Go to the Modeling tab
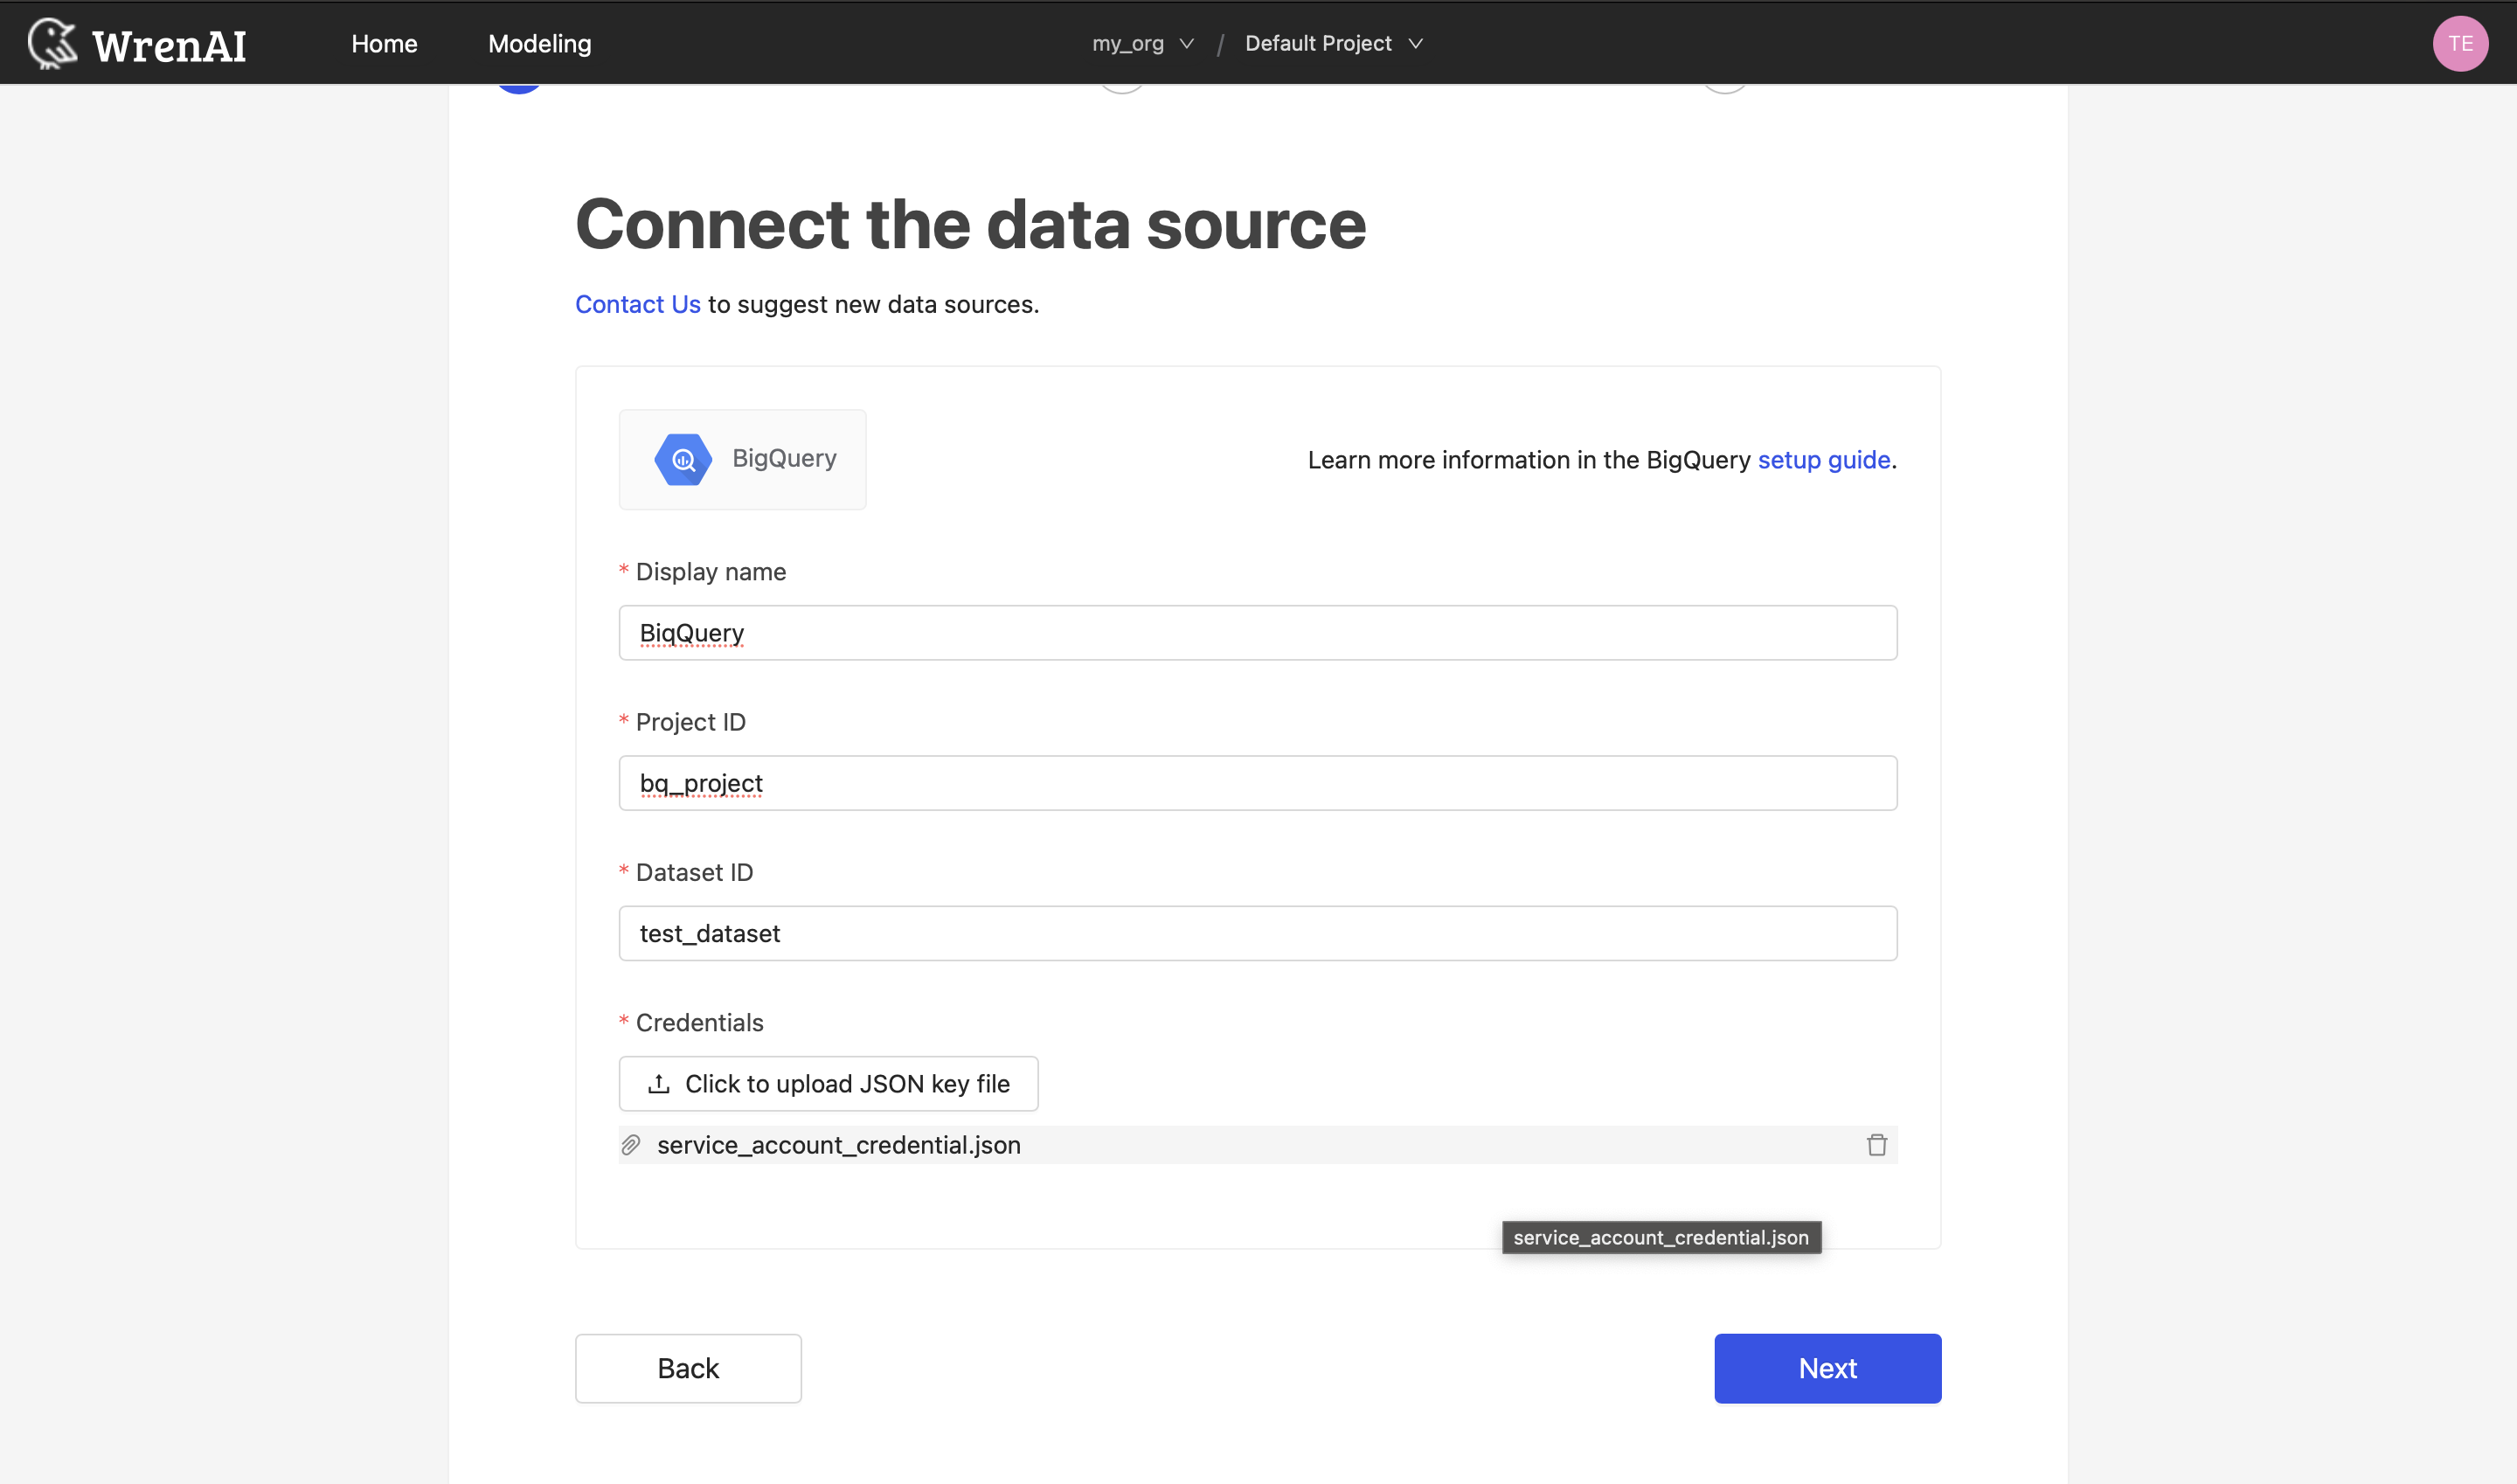The image size is (2517, 1484). (x=539, y=43)
